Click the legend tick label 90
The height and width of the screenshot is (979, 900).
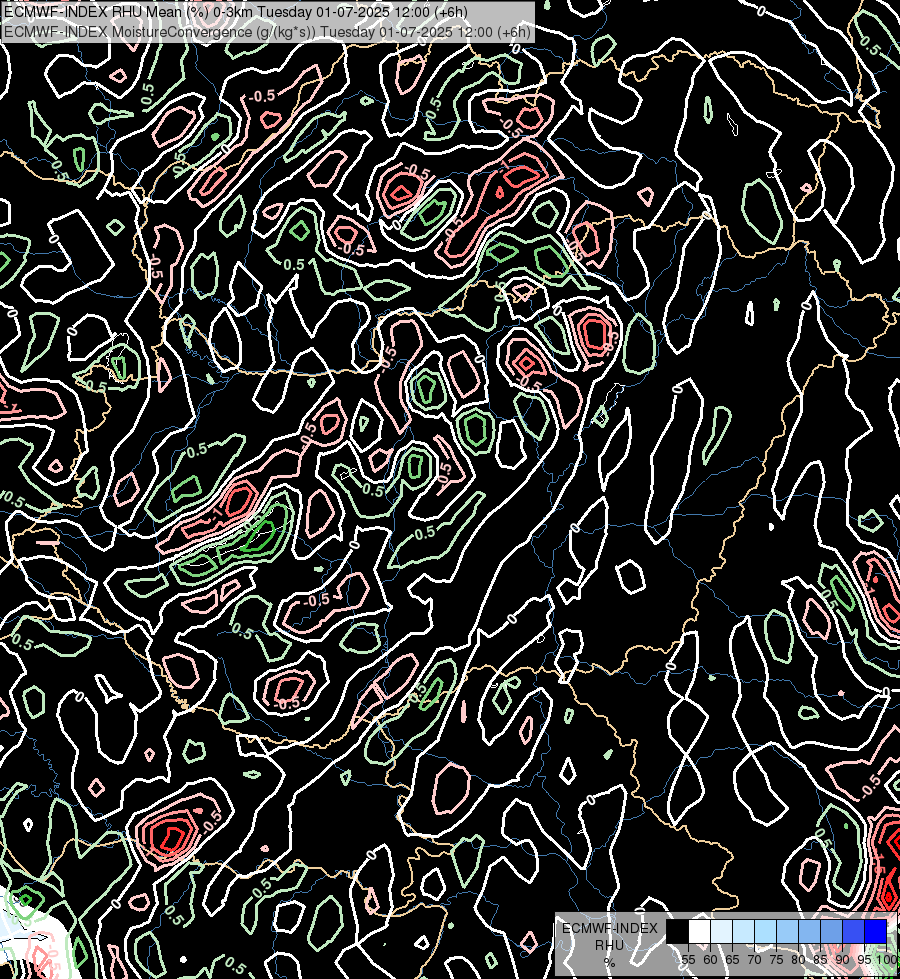pos(843,960)
